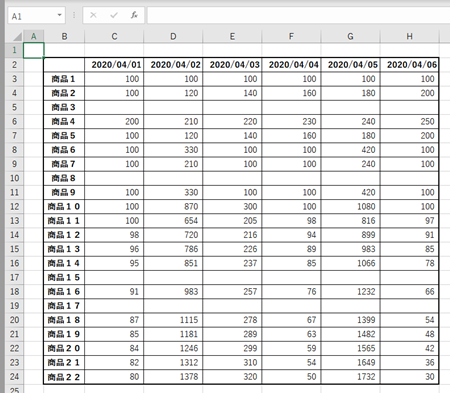Image resolution: width=450 pixels, height=393 pixels.
Task: Click cell with value 250 in 商品４ row
Action: (409, 122)
